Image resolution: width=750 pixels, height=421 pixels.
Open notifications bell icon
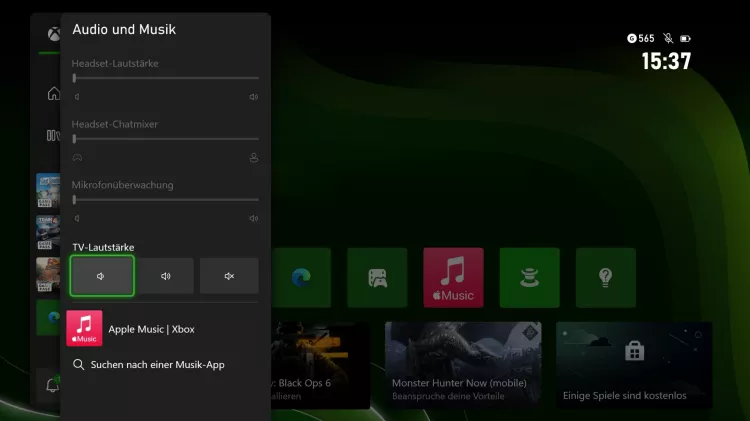[52, 385]
